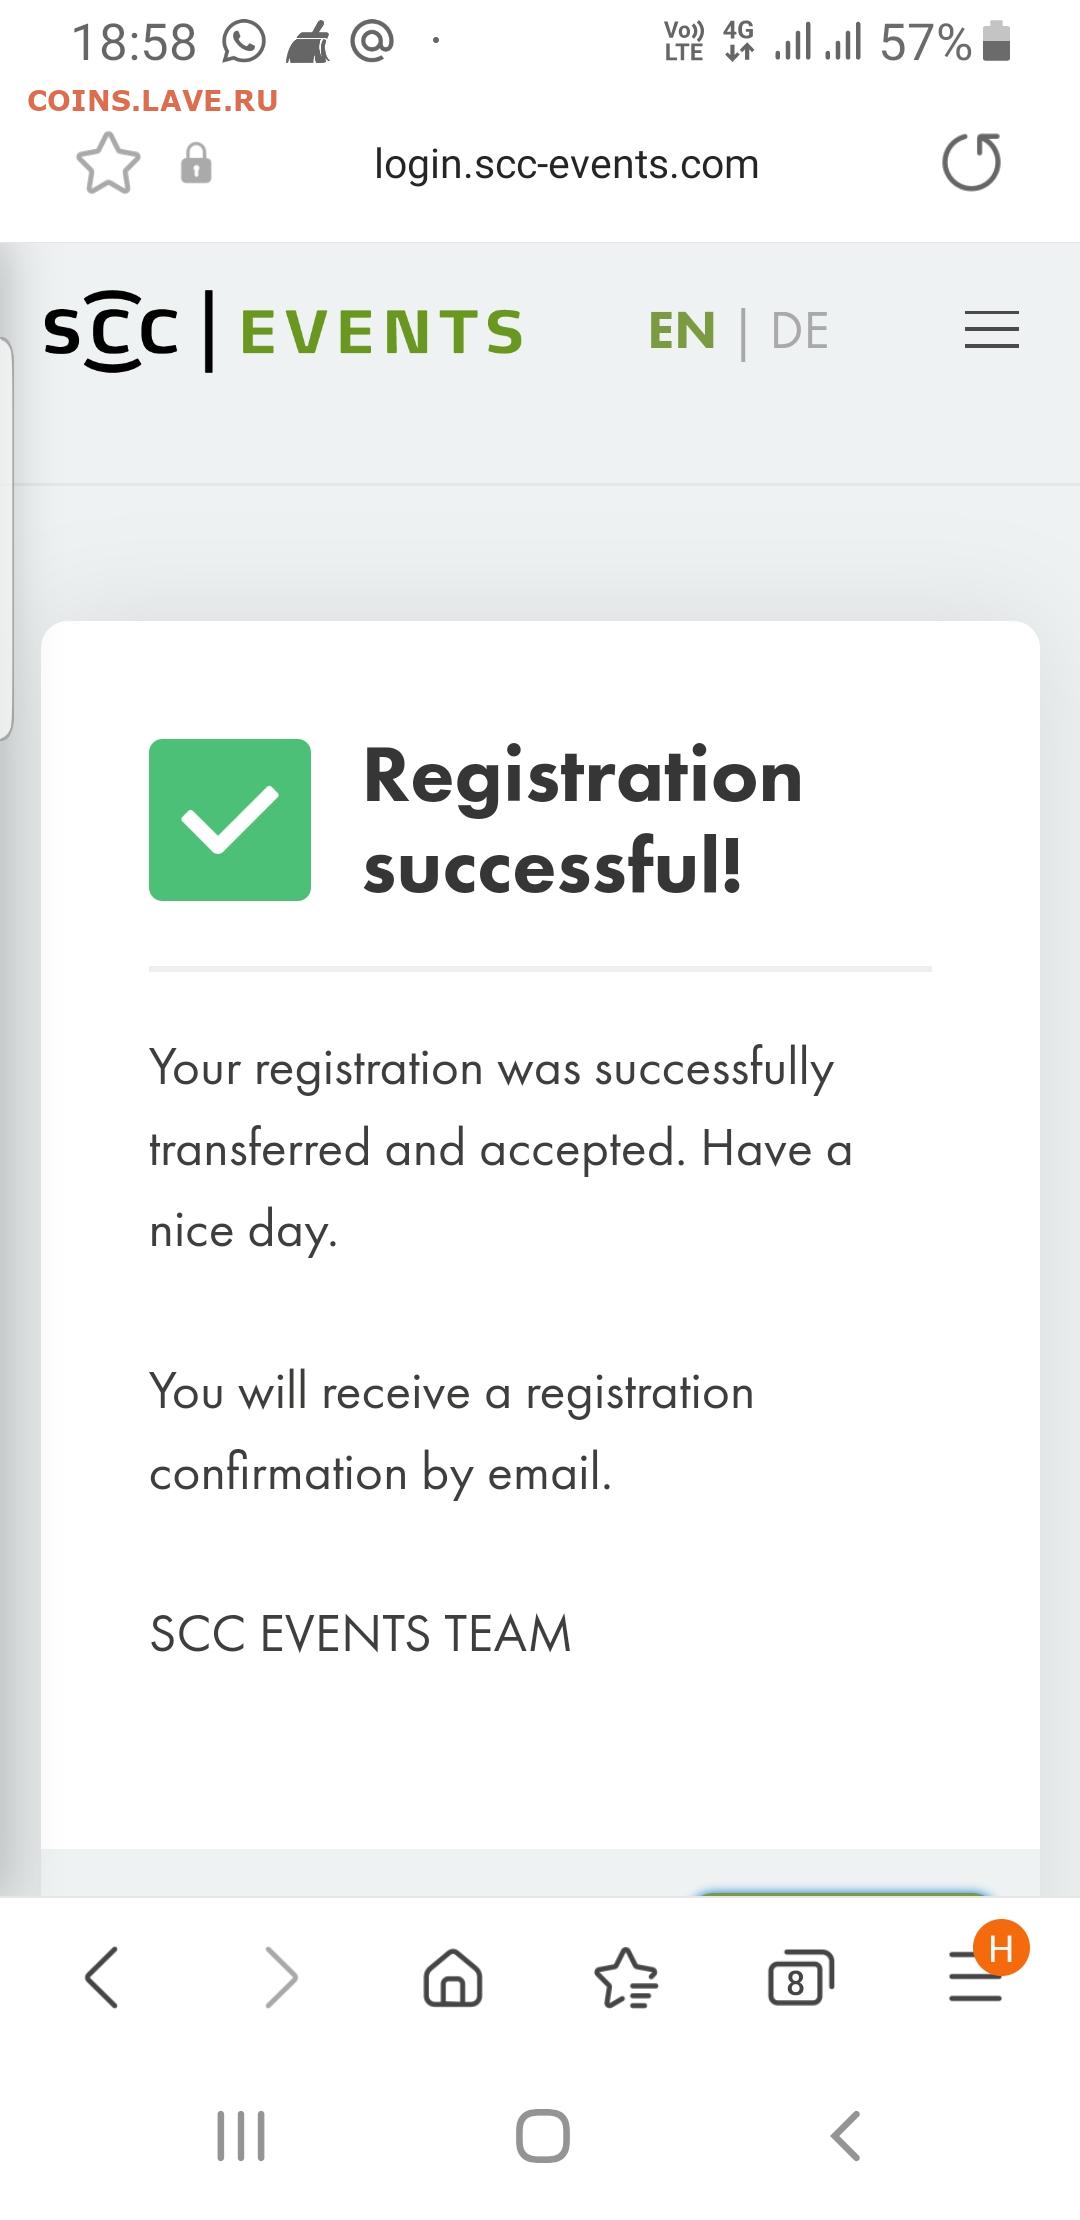Tap the Android system back button

[x=845, y=2137]
